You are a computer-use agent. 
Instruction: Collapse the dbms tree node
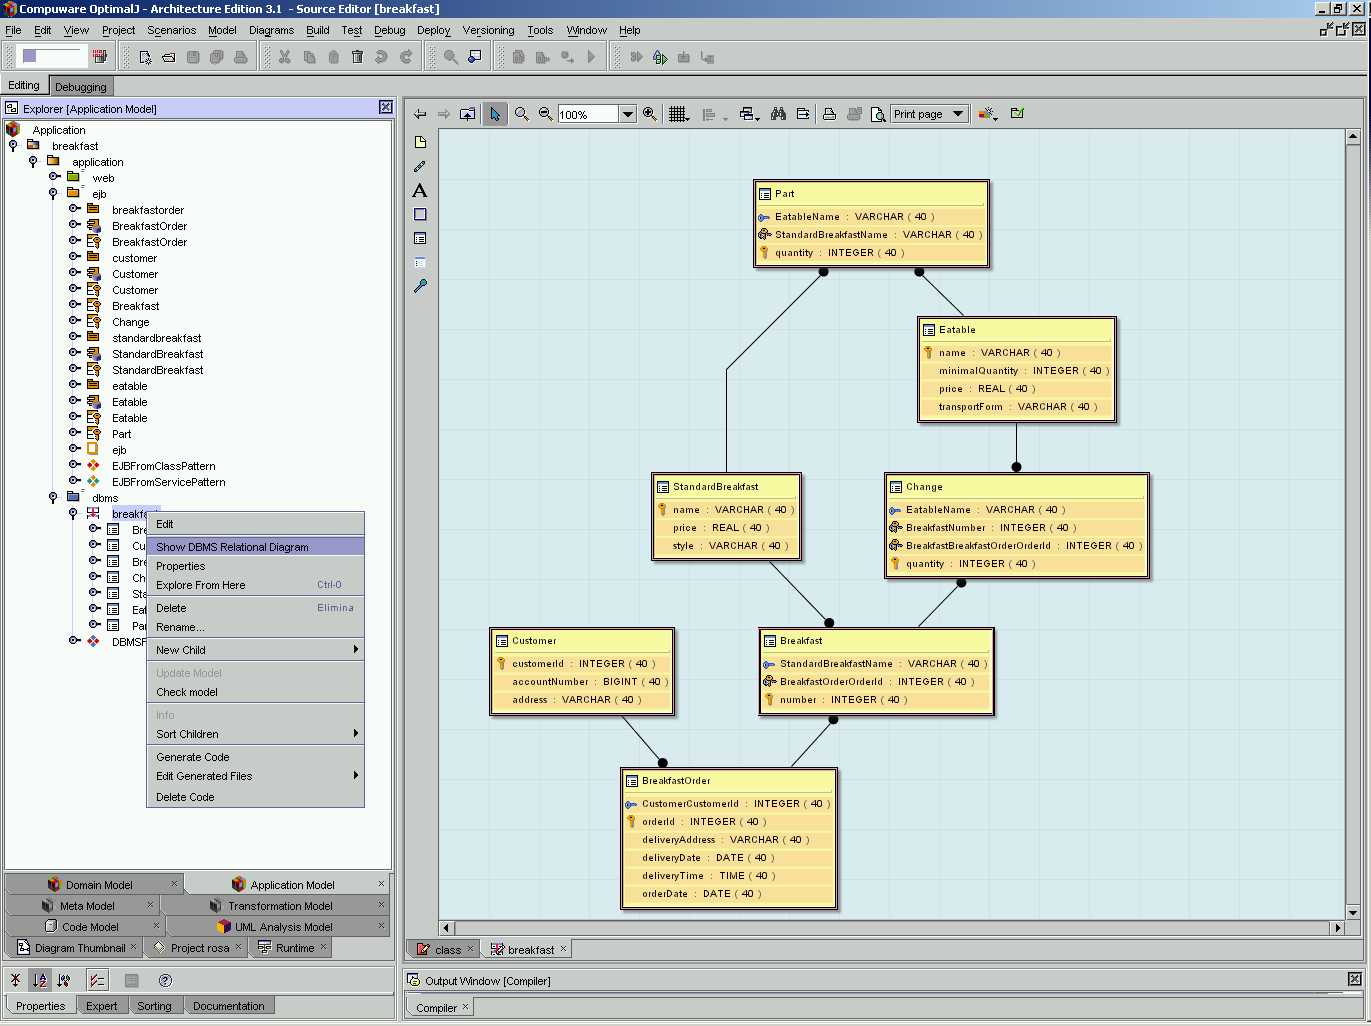click(53, 497)
